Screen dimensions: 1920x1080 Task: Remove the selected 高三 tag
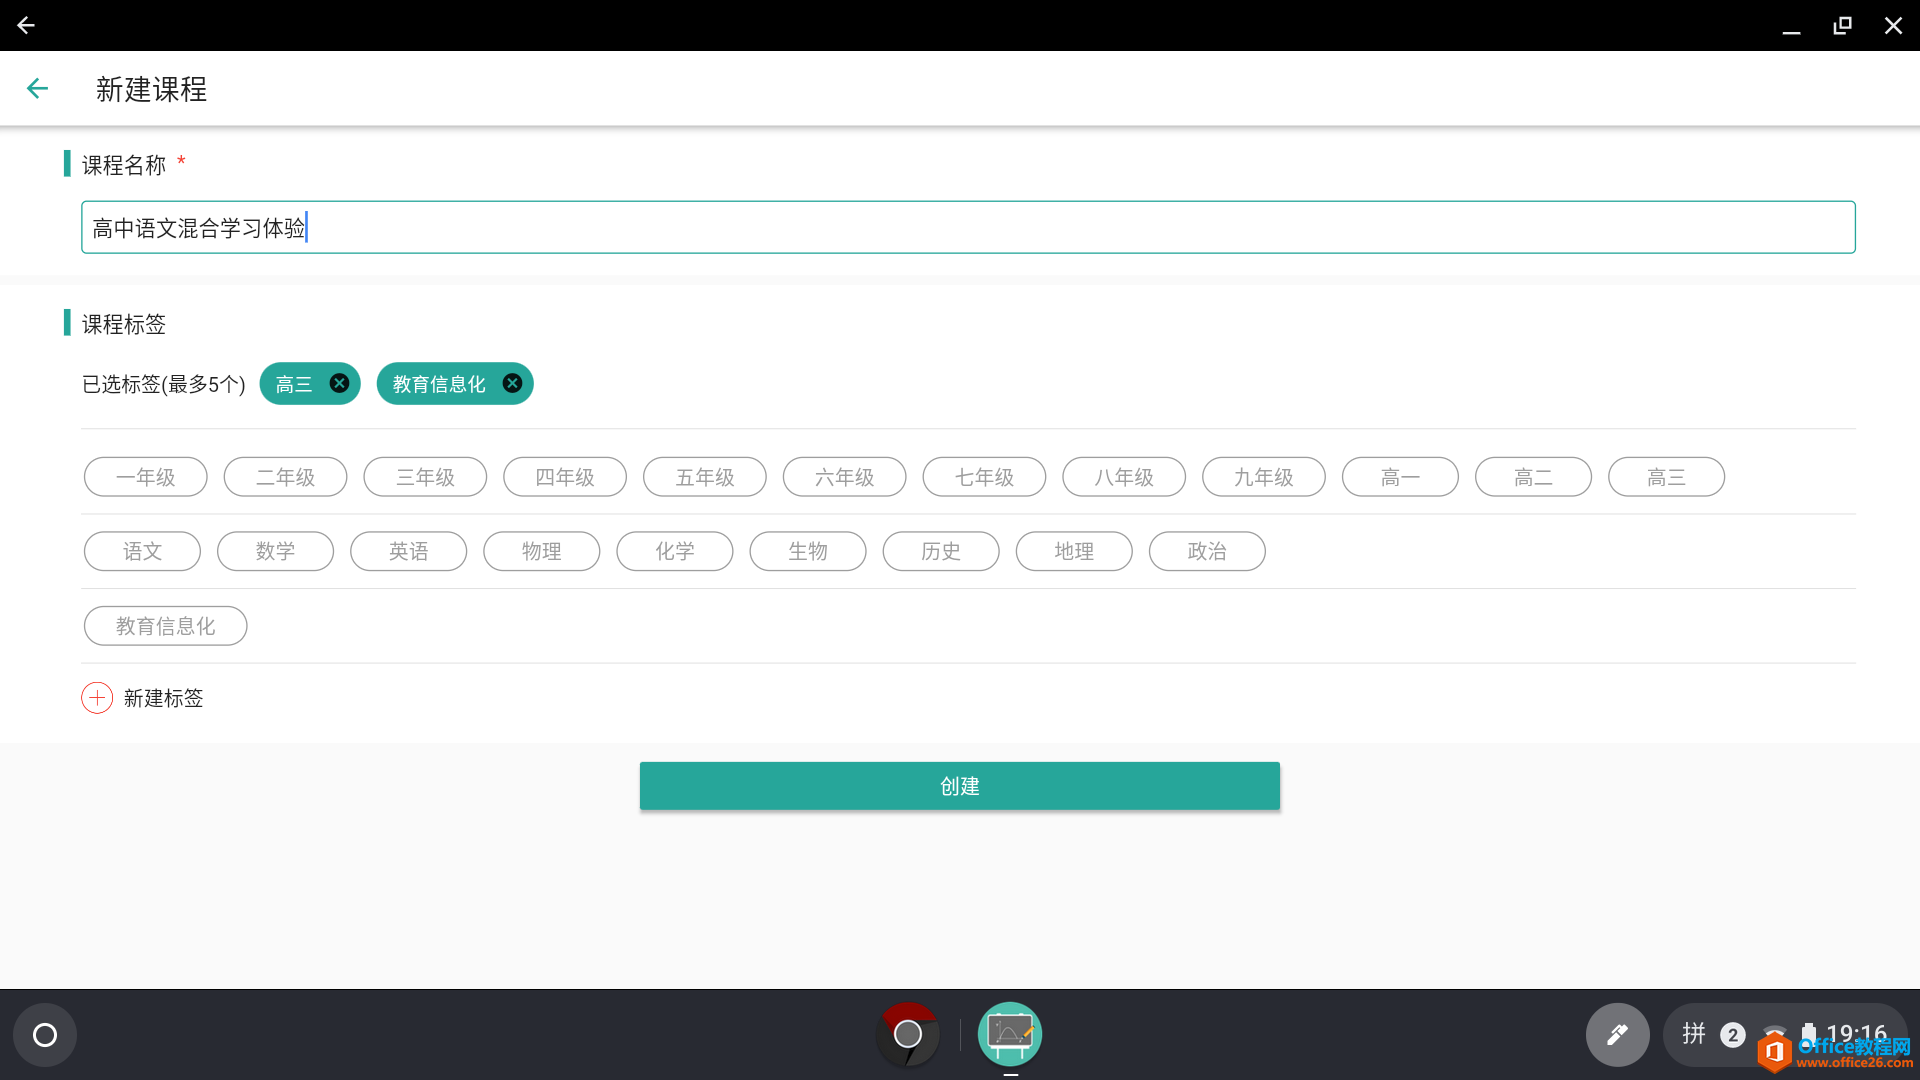(x=339, y=383)
